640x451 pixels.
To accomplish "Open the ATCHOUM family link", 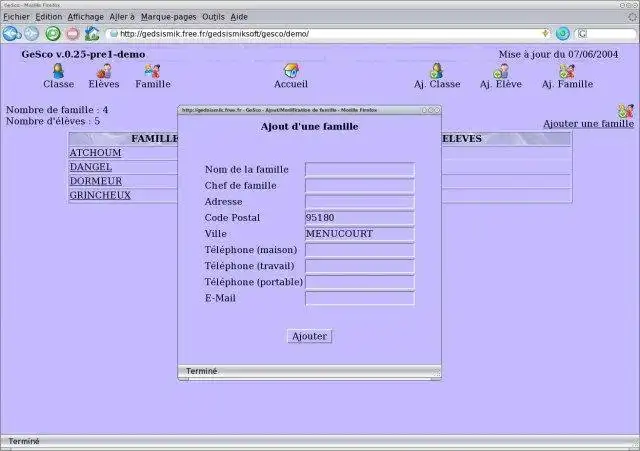I will pos(95,153).
